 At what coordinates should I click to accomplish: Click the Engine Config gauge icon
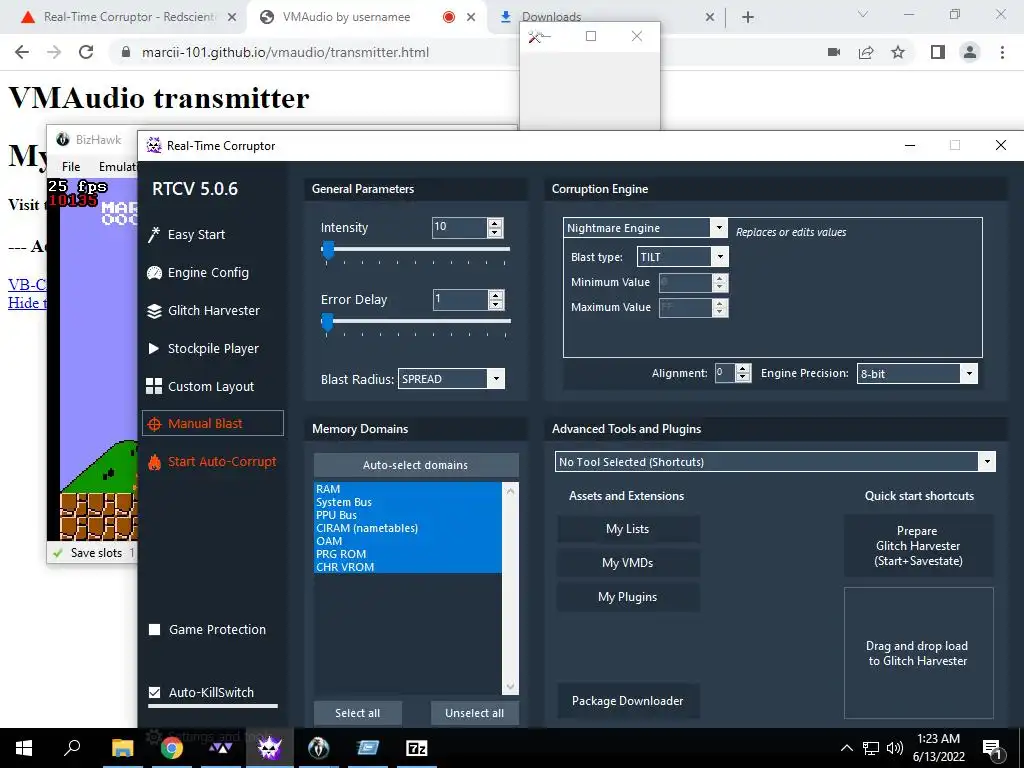click(154, 272)
